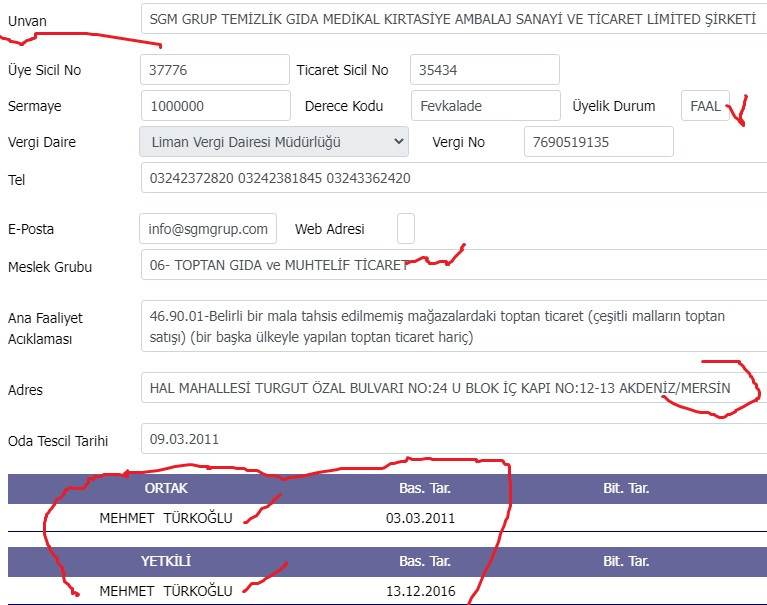Viewport: 767px width, 605px height.
Task: Click the Bit. Tar. header in YETKİLİ table
Action: coord(626,561)
